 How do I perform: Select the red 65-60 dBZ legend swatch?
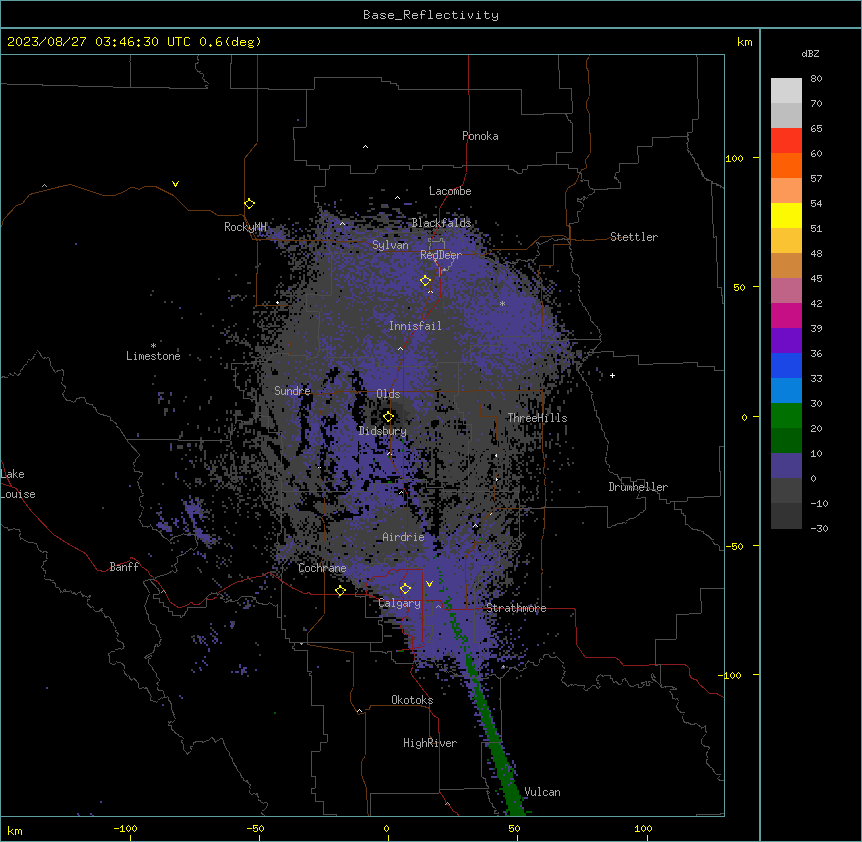pyautogui.click(x=786, y=140)
